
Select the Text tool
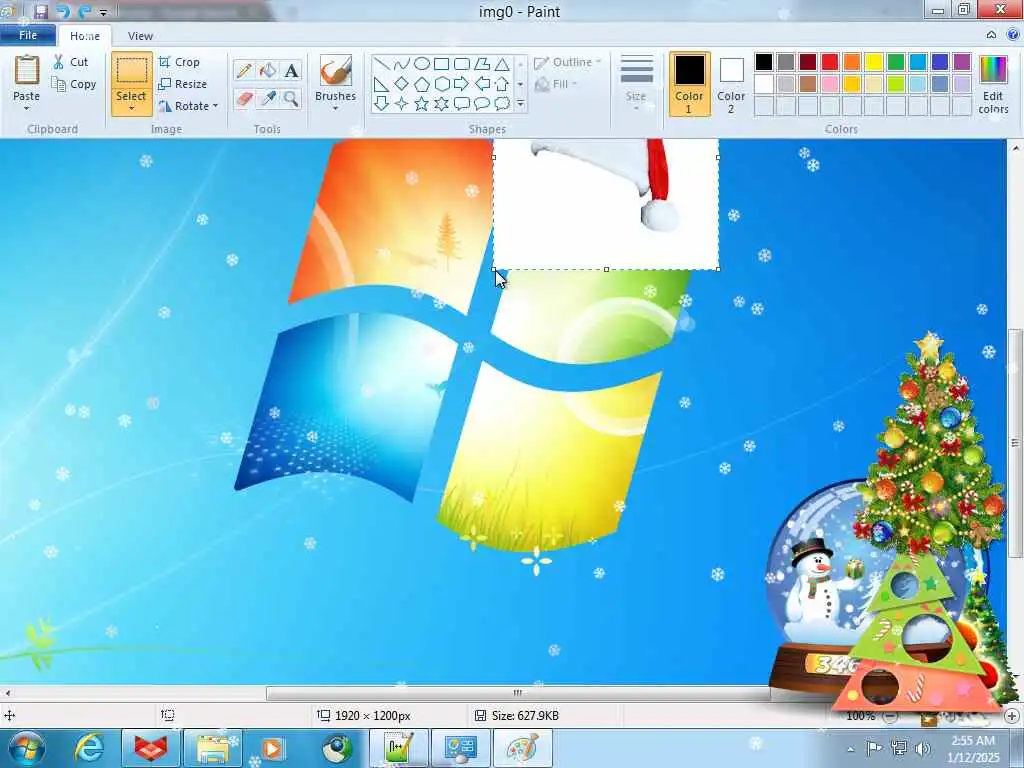[x=291, y=71]
